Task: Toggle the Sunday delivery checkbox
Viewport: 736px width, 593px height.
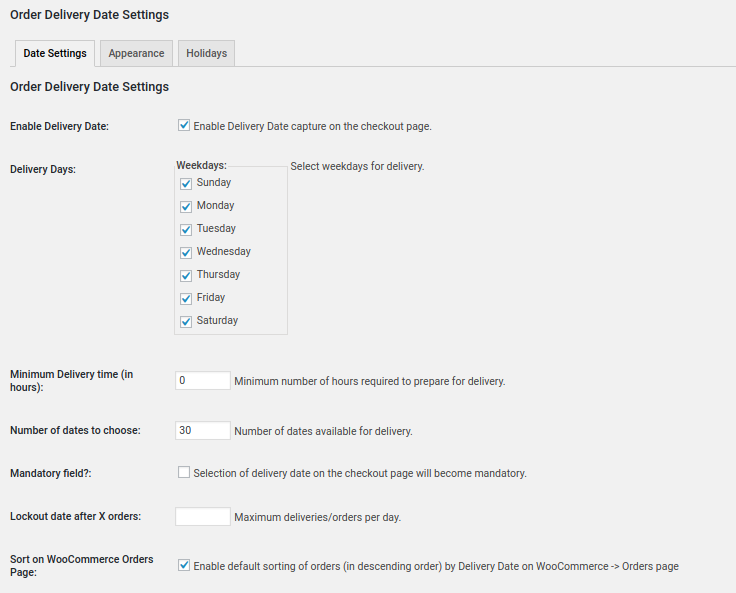Action: pyautogui.click(x=186, y=184)
